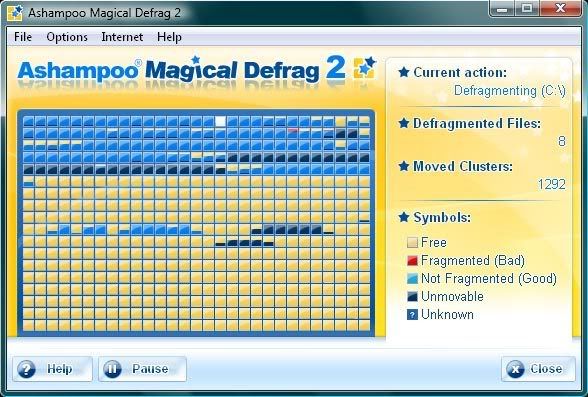Image resolution: width=588 pixels, height=397 pixels.
Task: Click the Fragmented (Bad) red swatch
Action: point(412,261)
